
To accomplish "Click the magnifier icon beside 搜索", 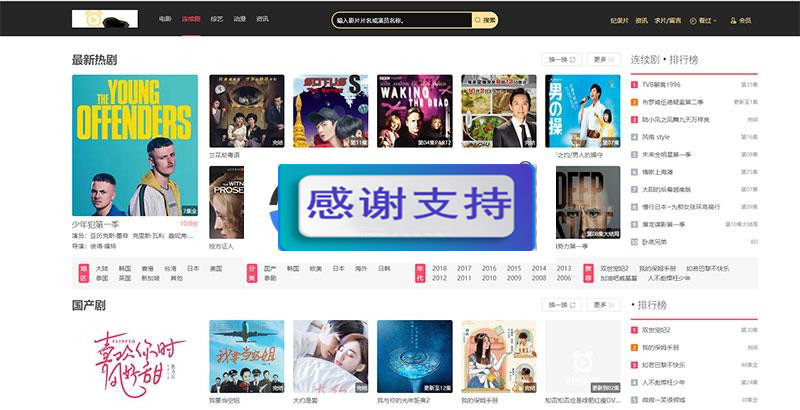I will (x=478, y=20).
